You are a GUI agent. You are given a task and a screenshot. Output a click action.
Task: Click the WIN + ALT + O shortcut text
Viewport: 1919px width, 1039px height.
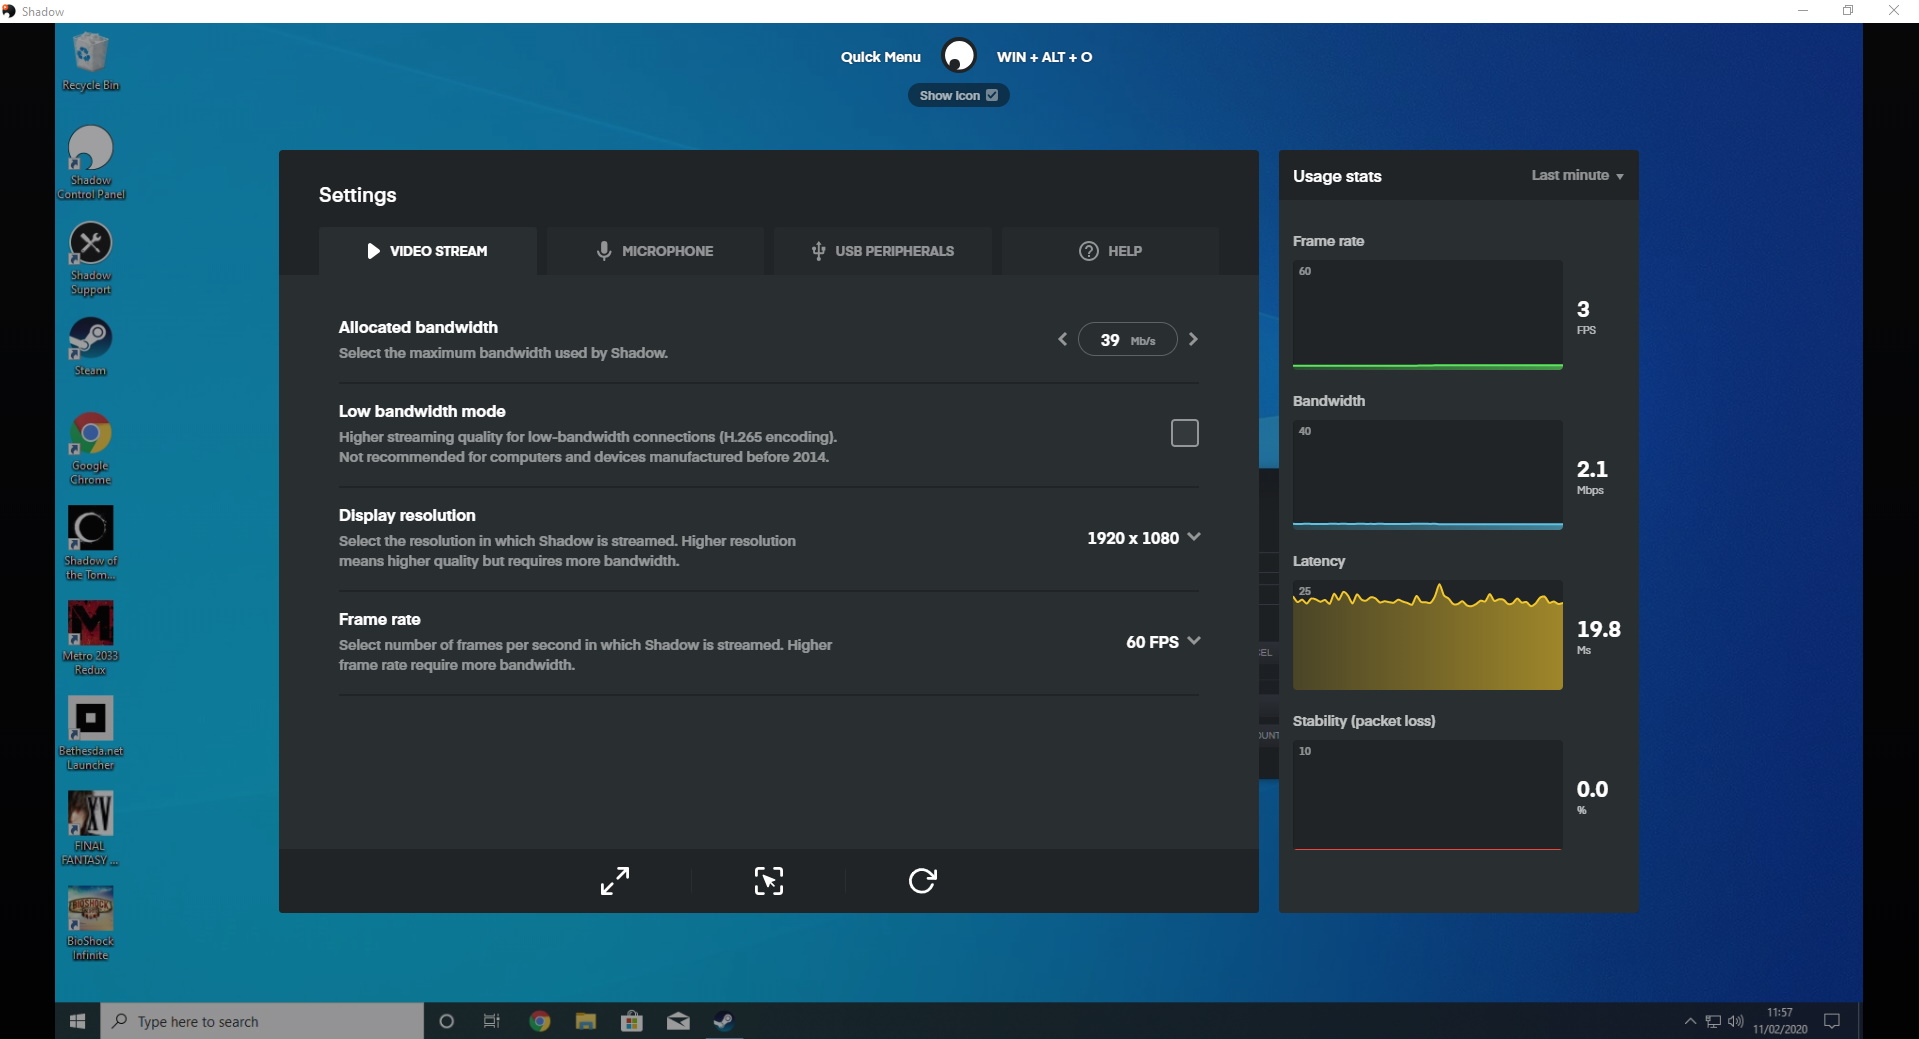click(x=1044, y=57)
